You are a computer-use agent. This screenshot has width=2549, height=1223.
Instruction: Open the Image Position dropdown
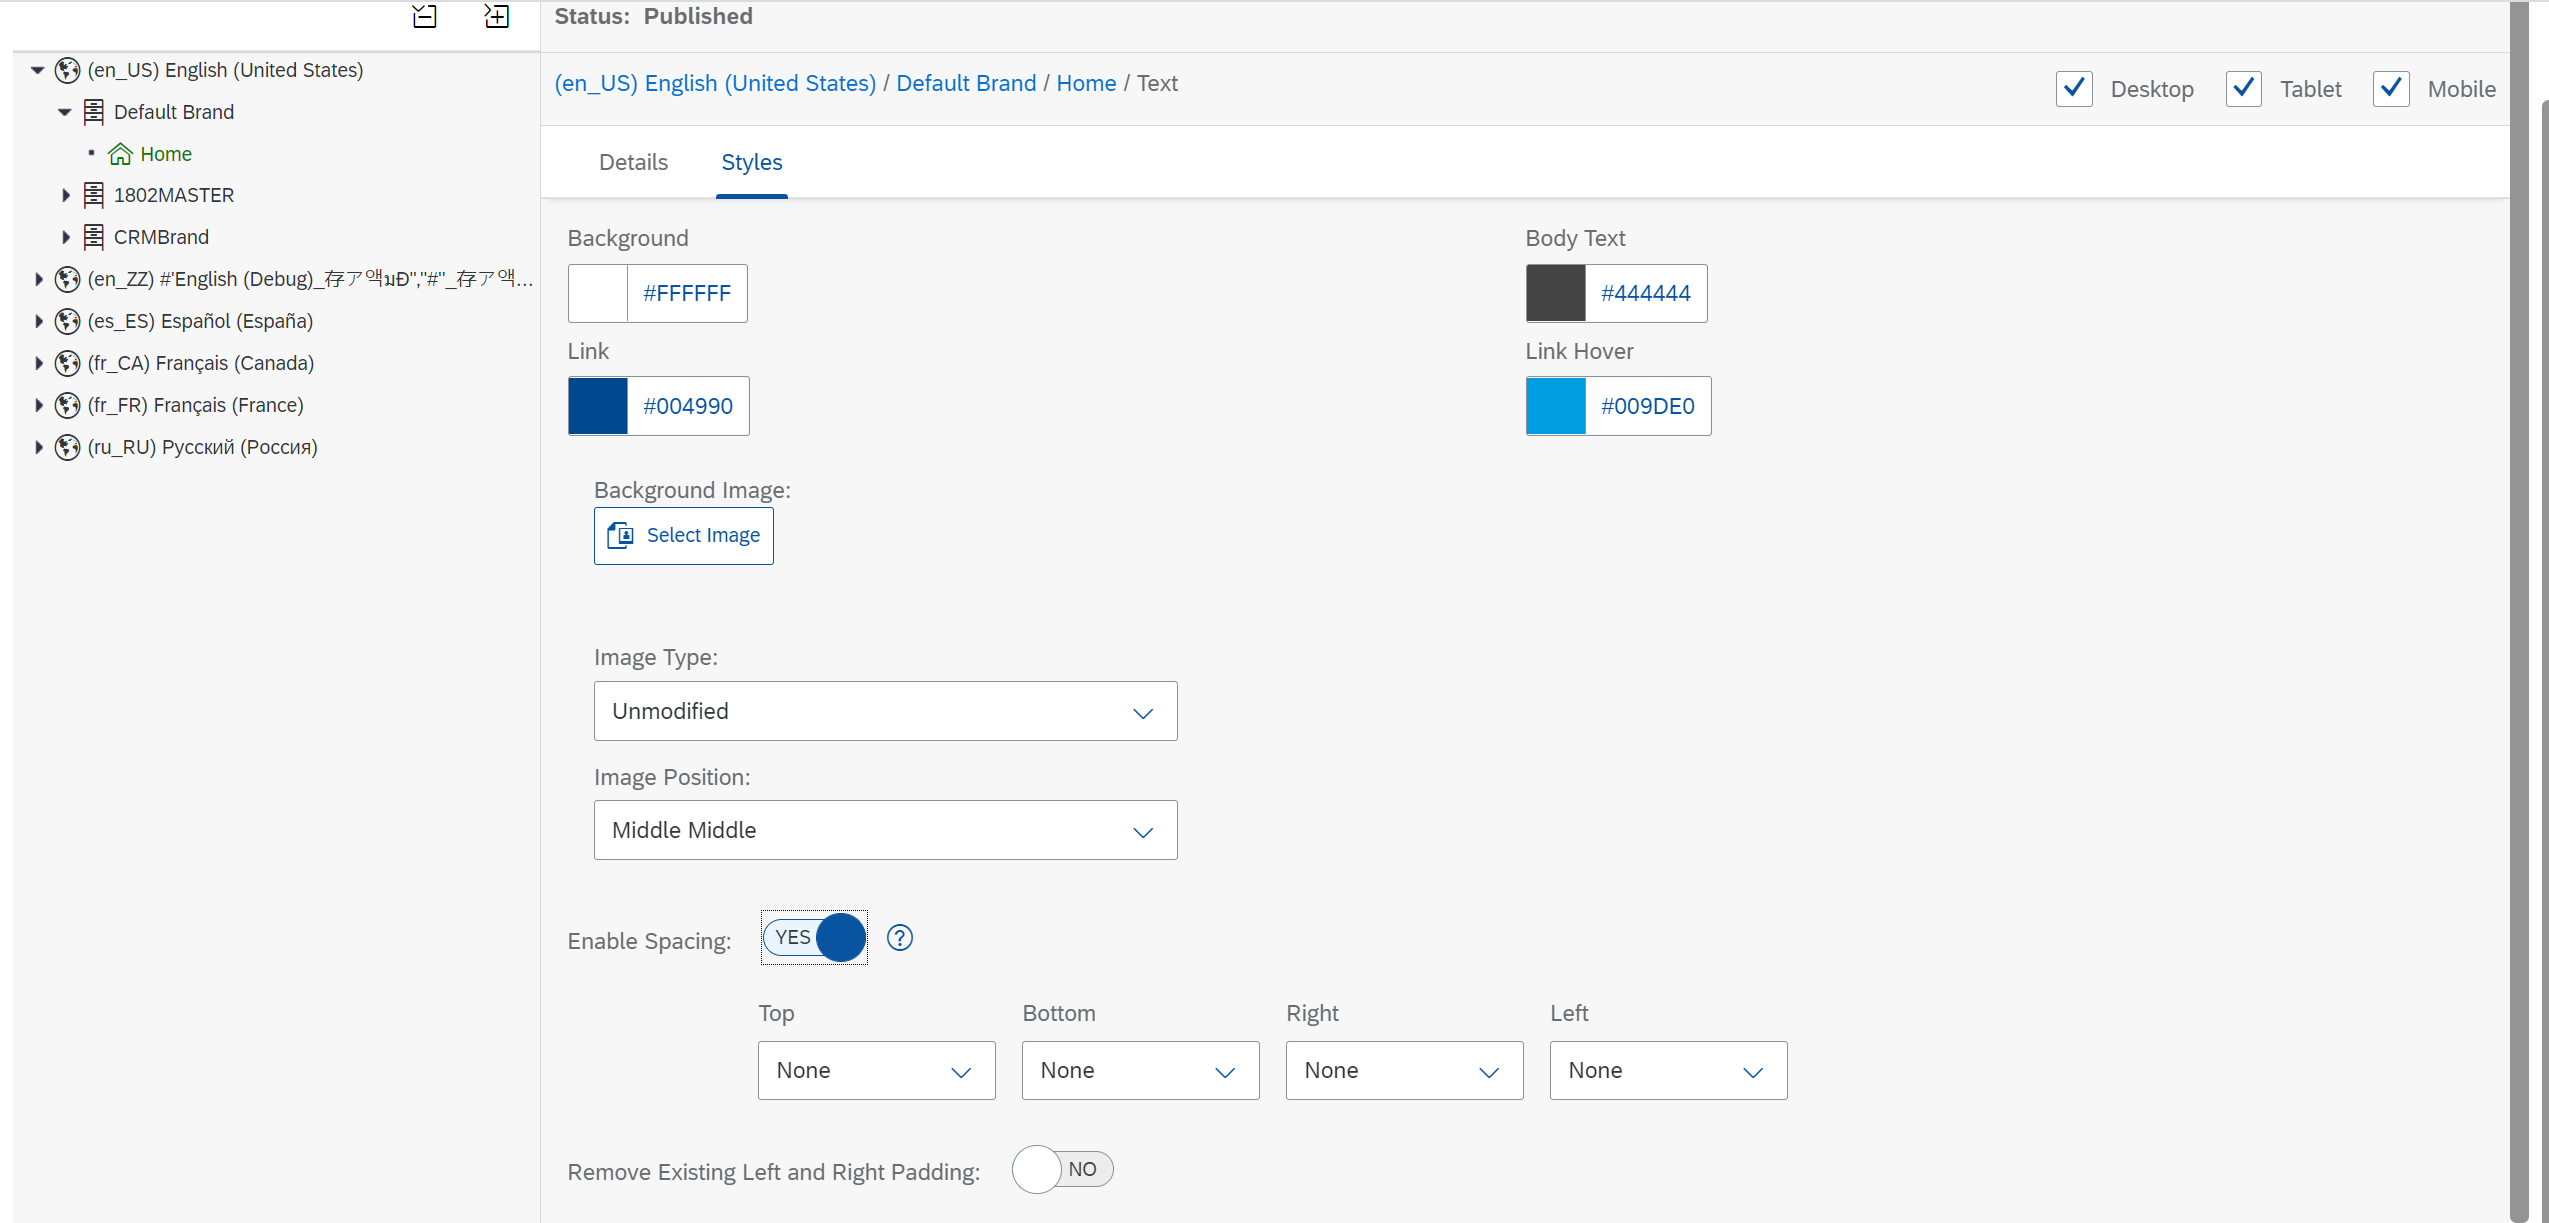click(x=885, y=830)
